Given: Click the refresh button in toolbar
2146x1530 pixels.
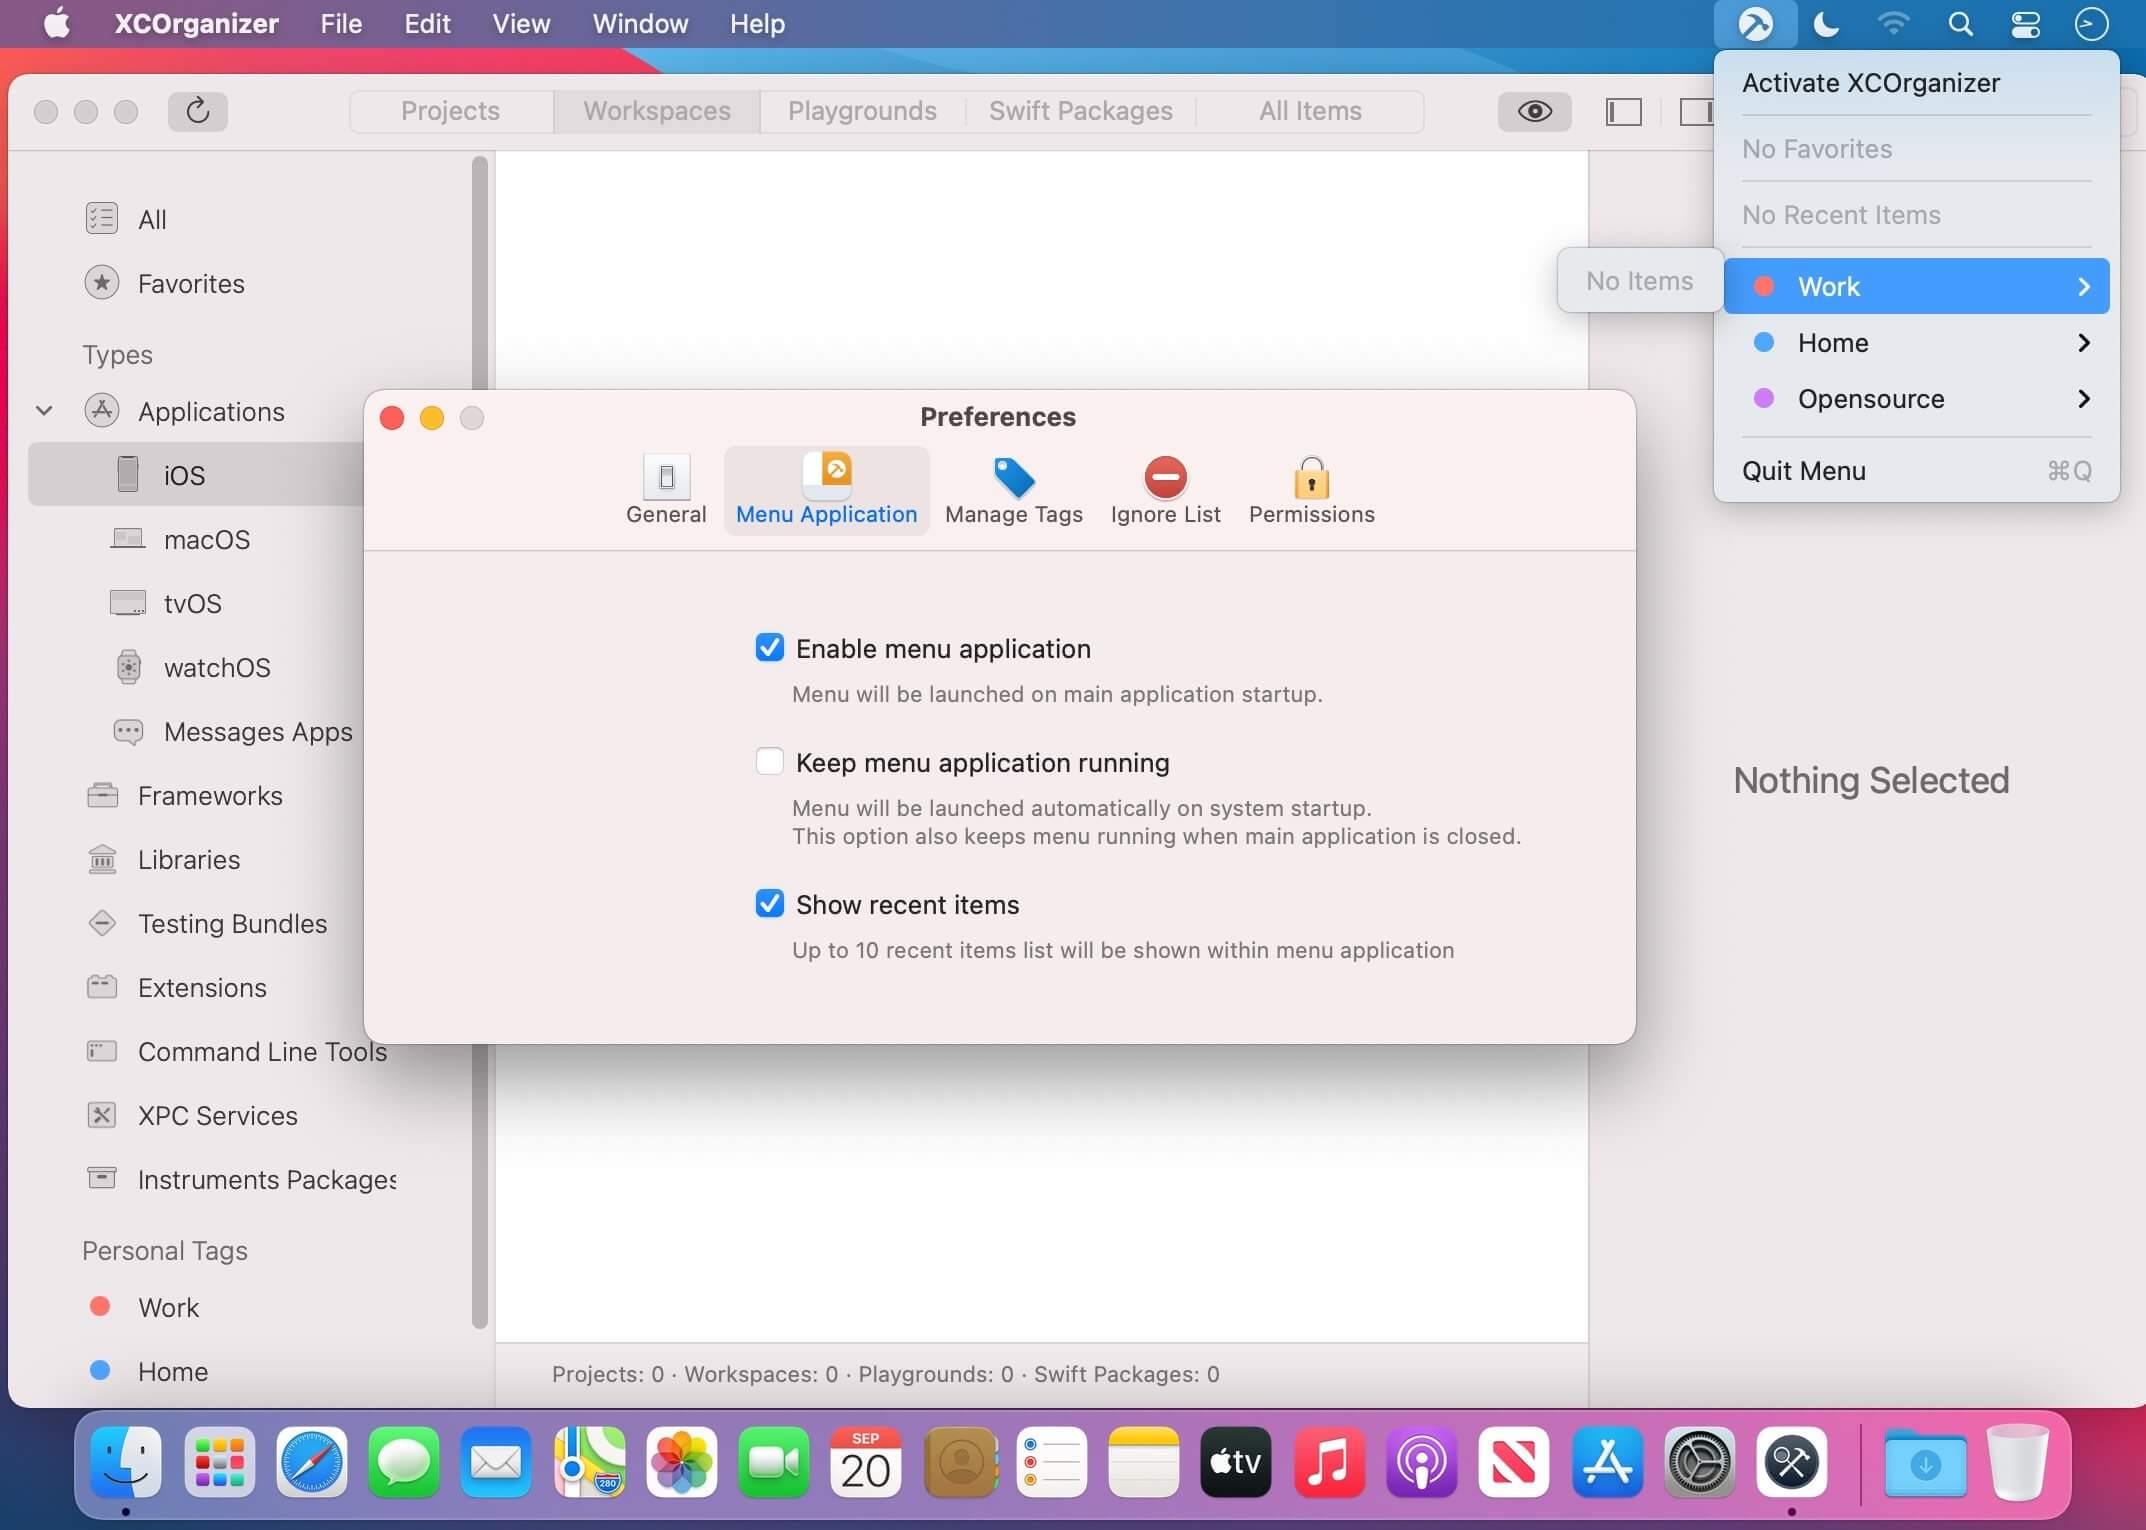Looking at the screenshot, I should pos(197,111).
